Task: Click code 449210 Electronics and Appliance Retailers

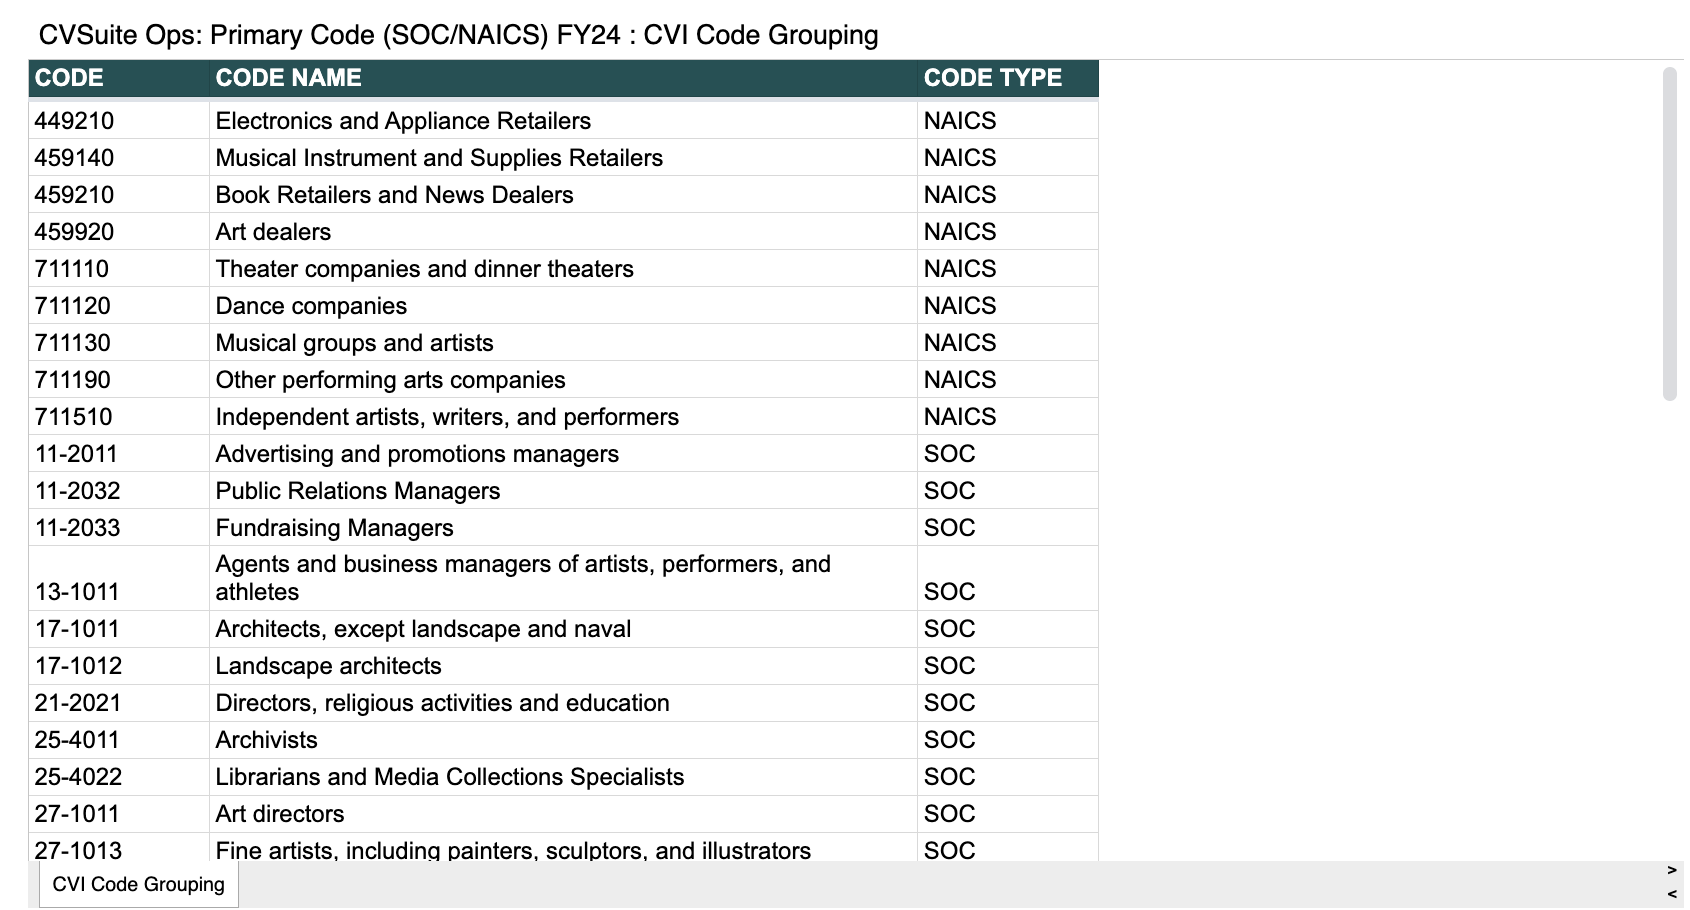Action: click(66, 120)
